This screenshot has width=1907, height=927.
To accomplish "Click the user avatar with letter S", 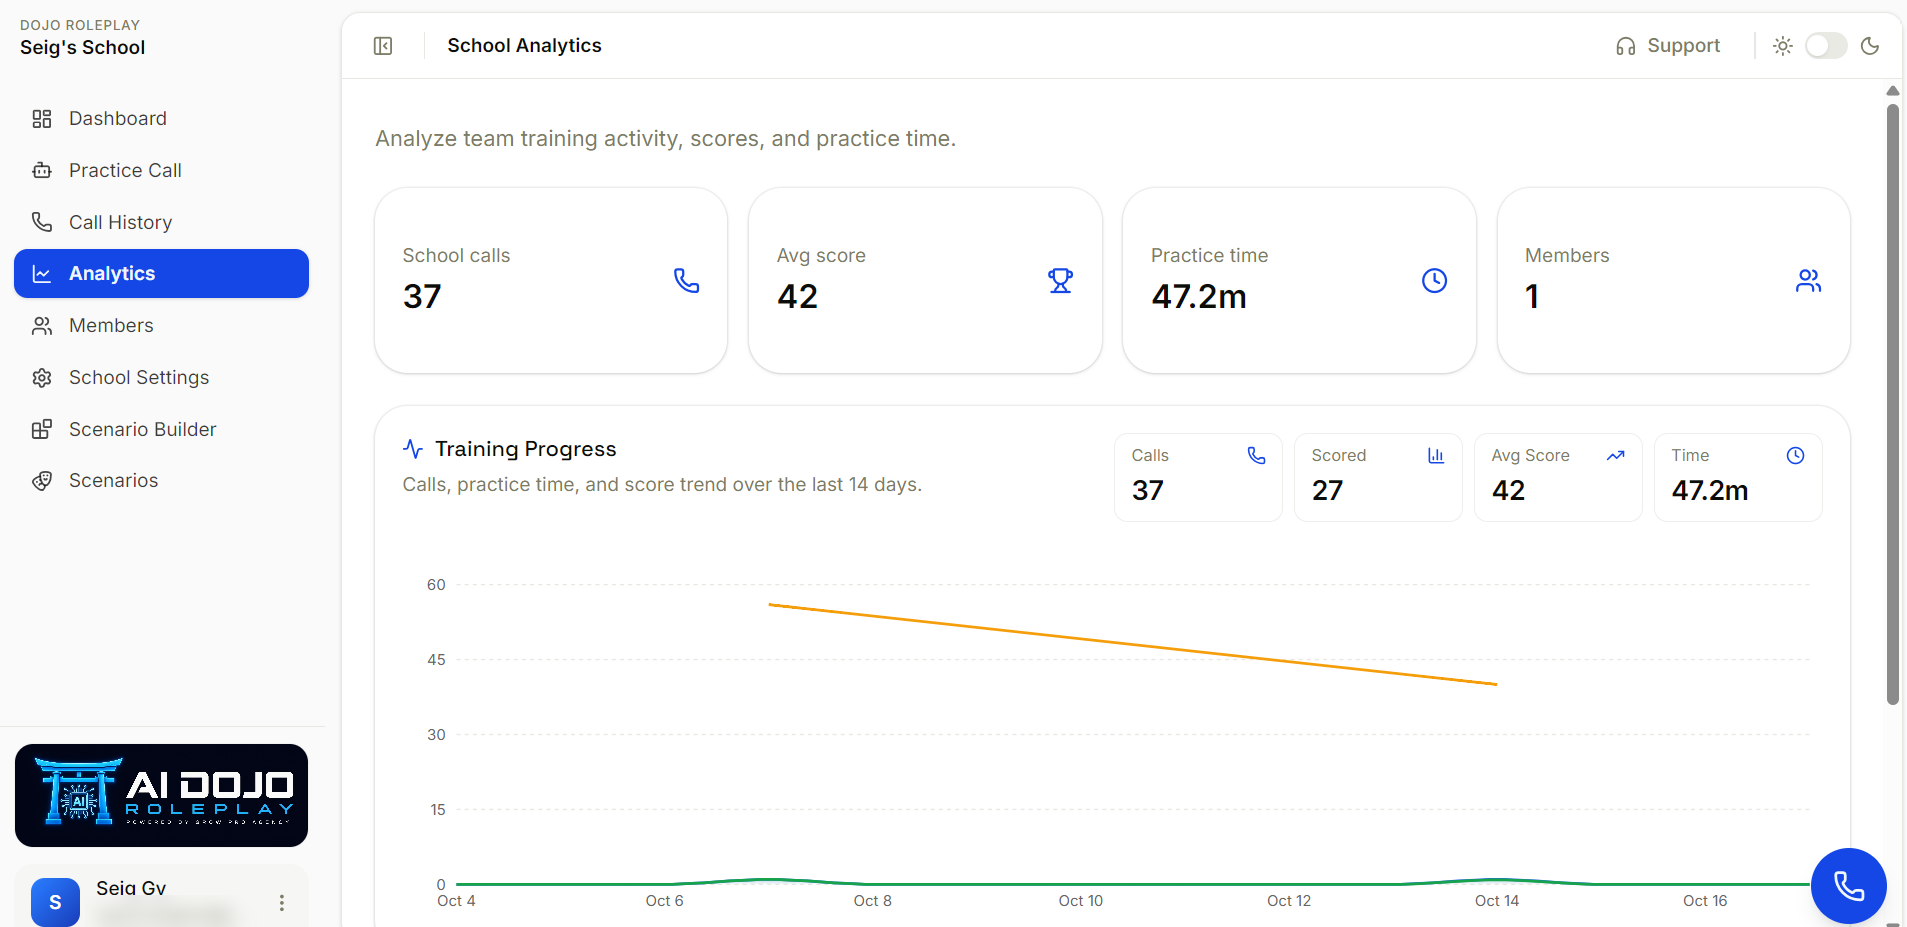I will [x=55, y=902].
